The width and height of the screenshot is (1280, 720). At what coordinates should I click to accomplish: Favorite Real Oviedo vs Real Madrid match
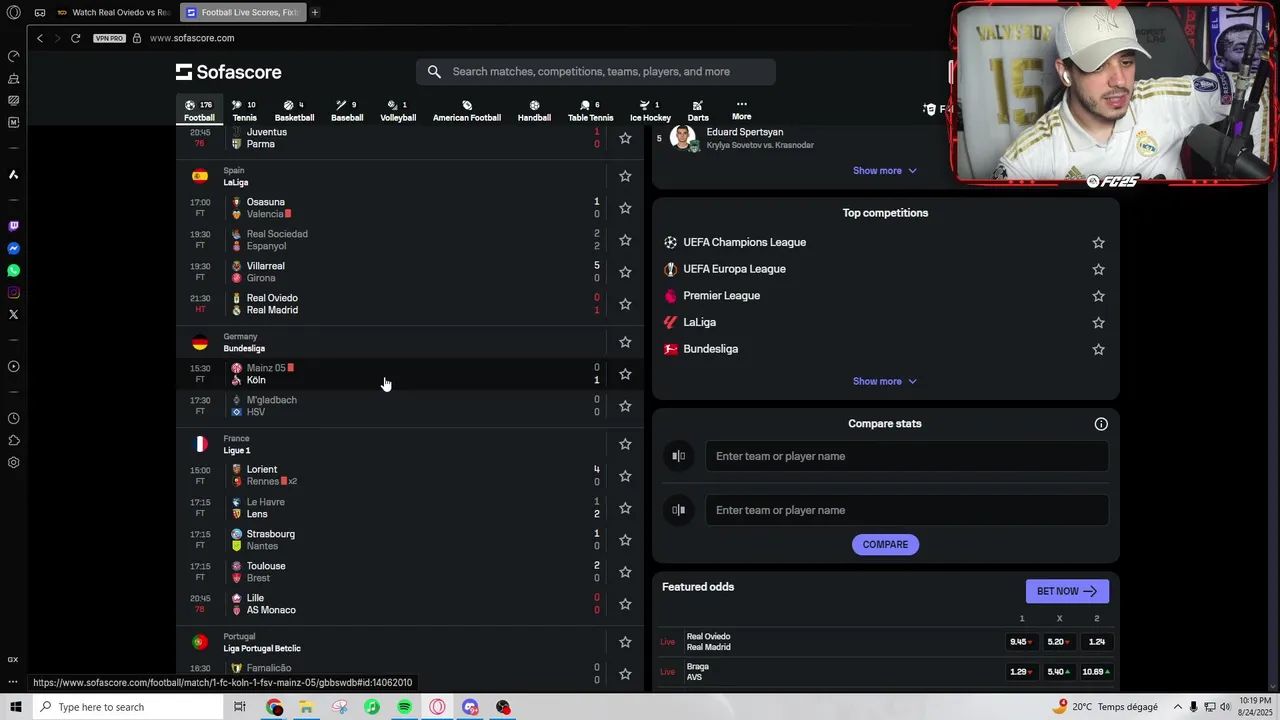click(x=625, y=304)
